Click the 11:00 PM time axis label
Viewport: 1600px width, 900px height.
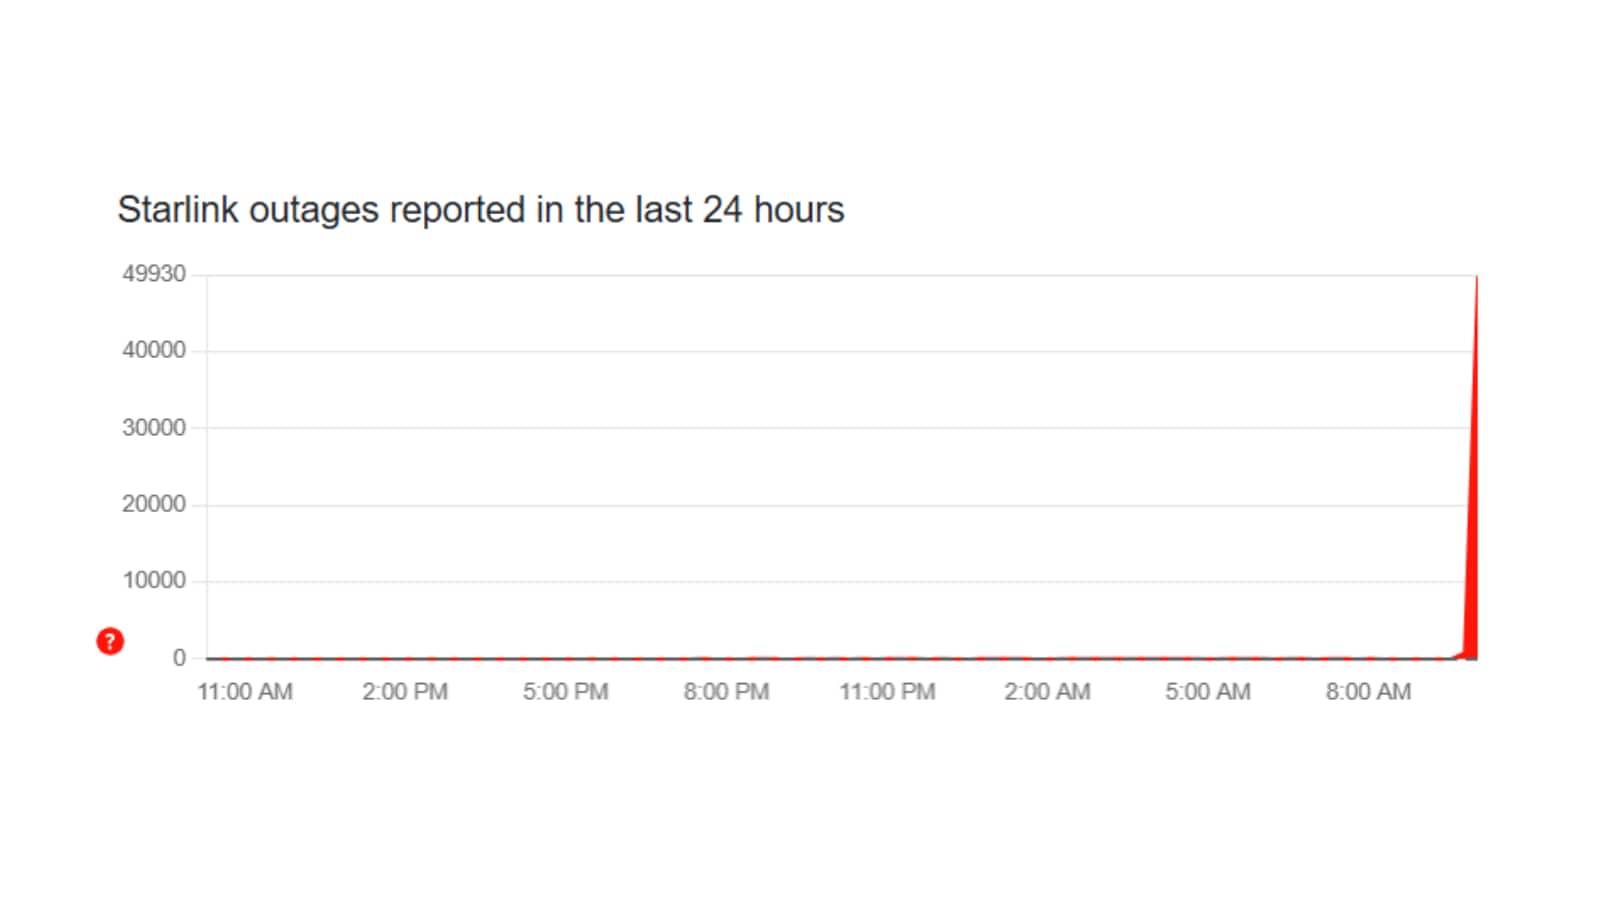[887, 692]
